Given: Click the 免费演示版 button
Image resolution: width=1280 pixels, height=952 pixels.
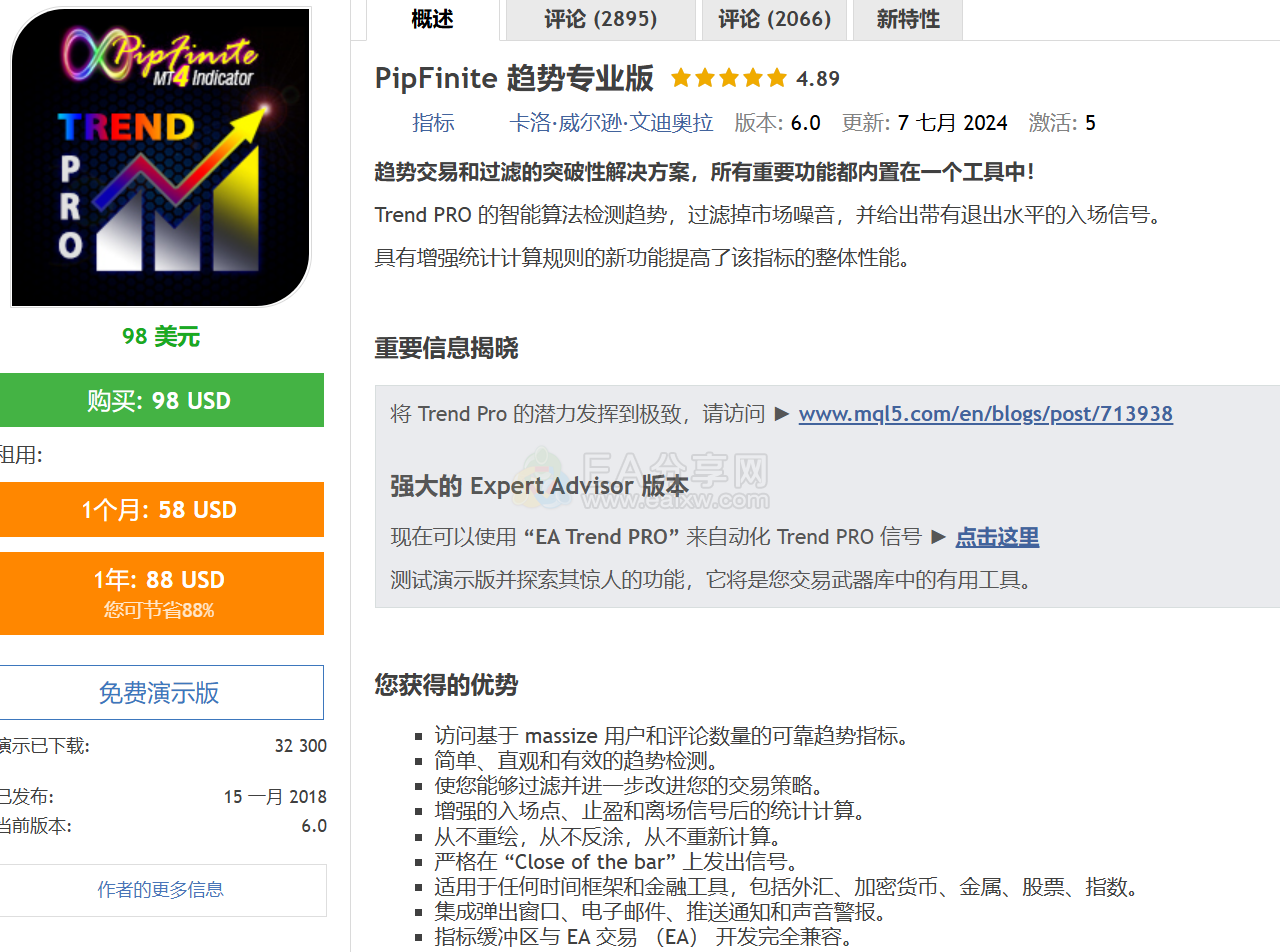Looking at the screenshot, I should click(160, 693).
